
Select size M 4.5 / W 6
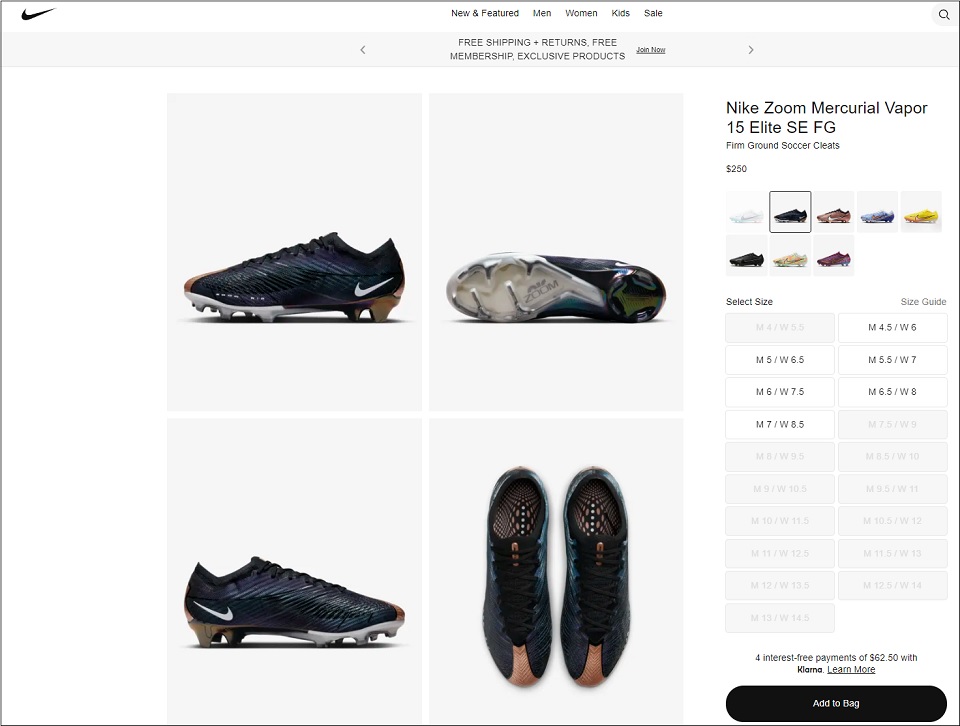pyautogui.click(x=893, y=327)
